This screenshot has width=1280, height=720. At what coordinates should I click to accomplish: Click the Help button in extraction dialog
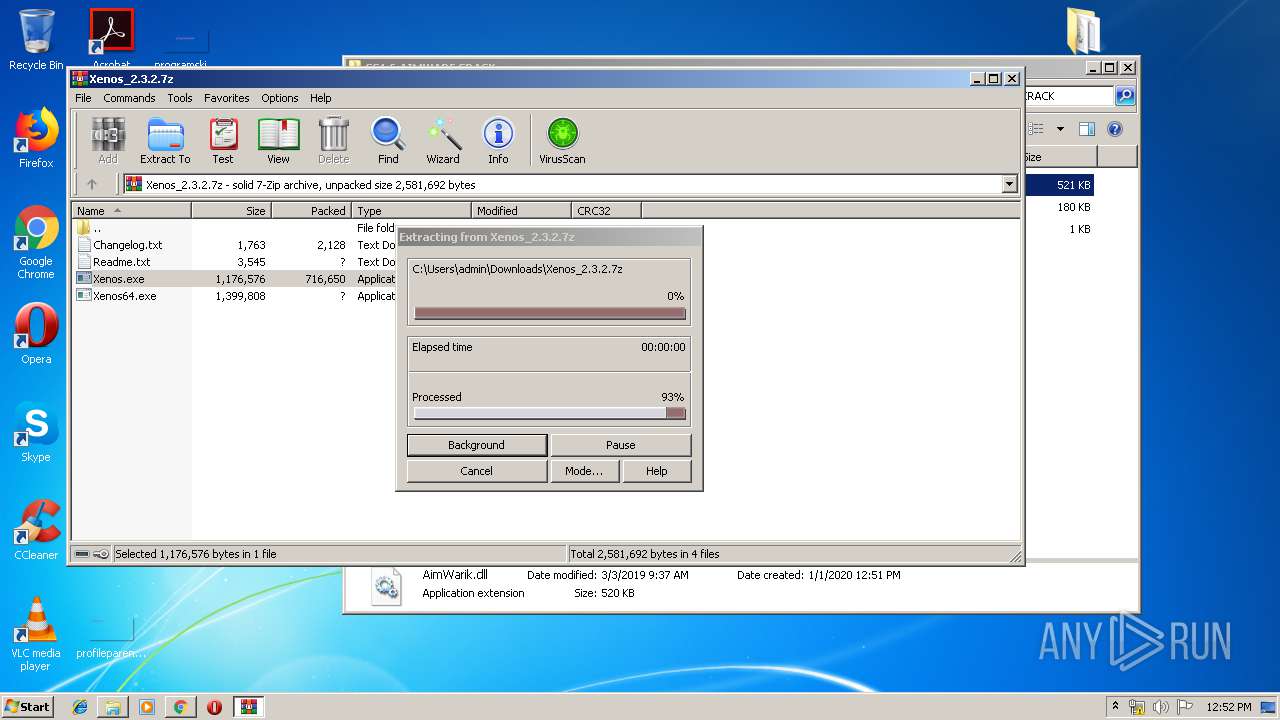point(656,471)
